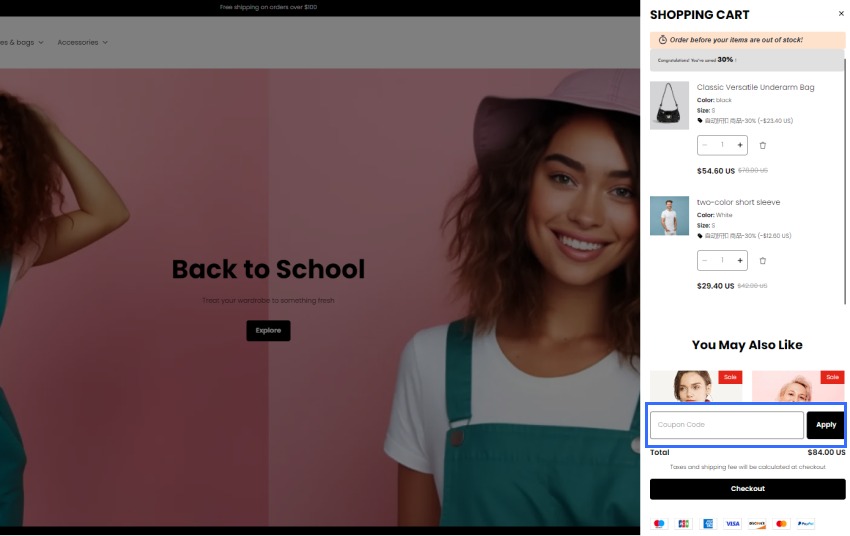Click the JCB payment icon
The height and width of the screenshot is (536, 850).
click(684, 524)
